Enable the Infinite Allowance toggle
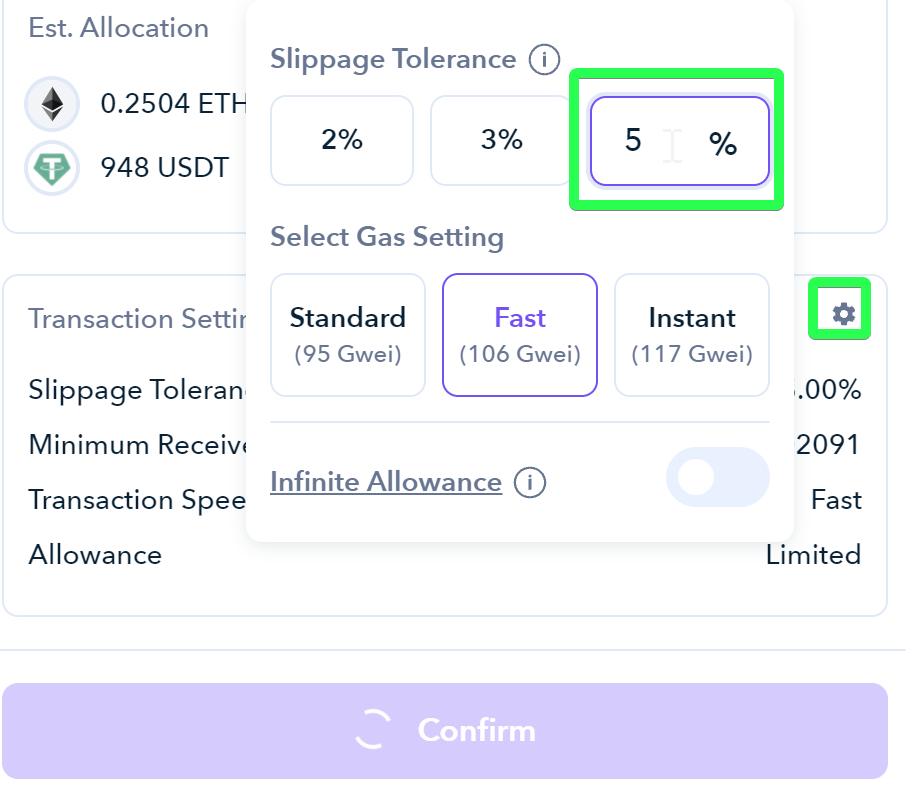 click(718, 477)
